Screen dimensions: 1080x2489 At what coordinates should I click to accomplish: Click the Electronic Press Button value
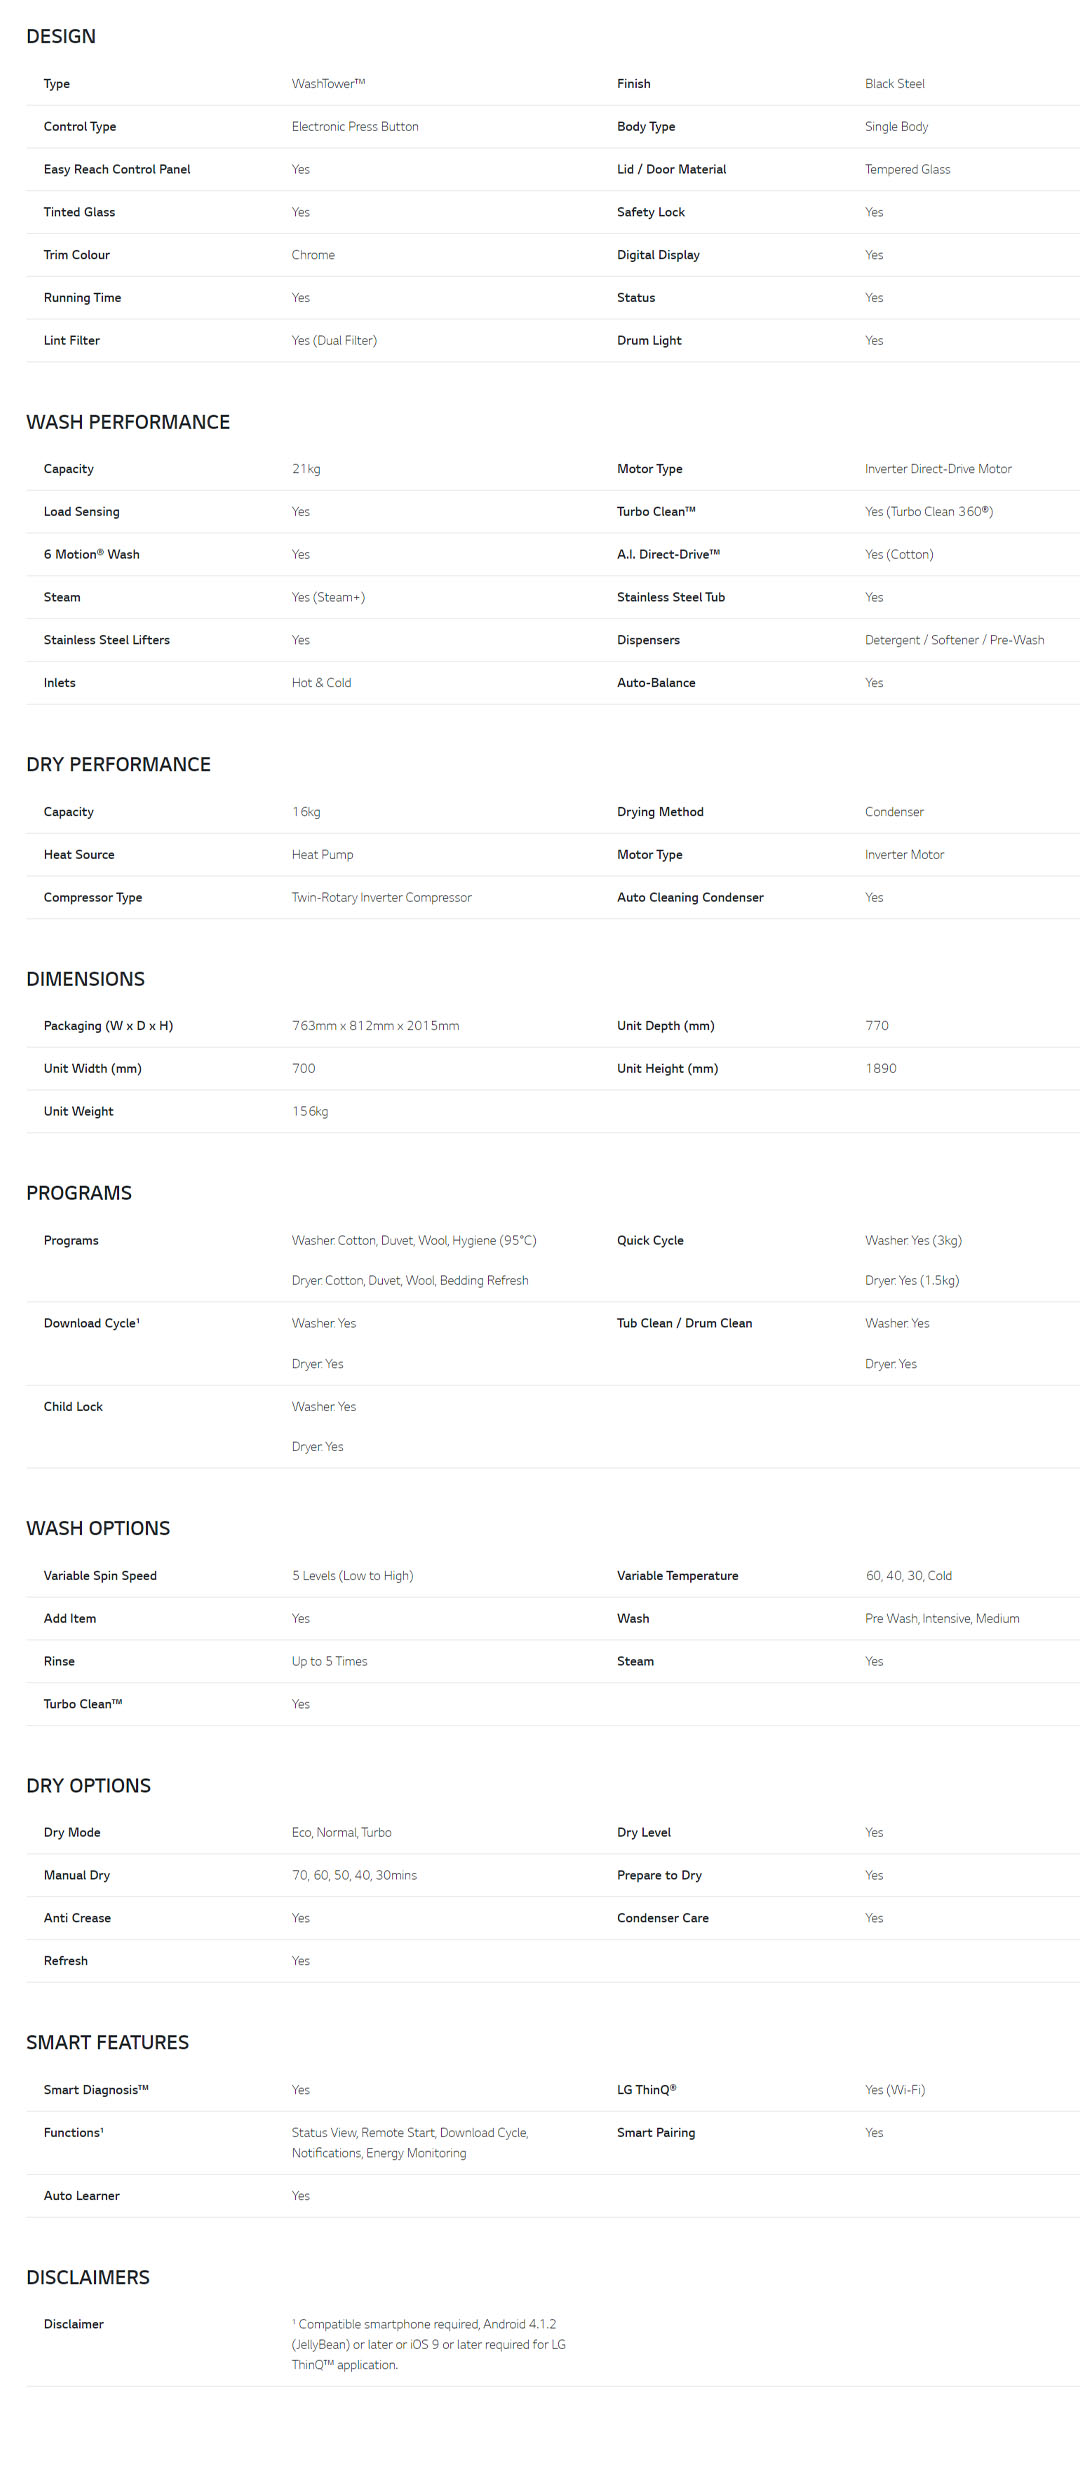(355, 127)
